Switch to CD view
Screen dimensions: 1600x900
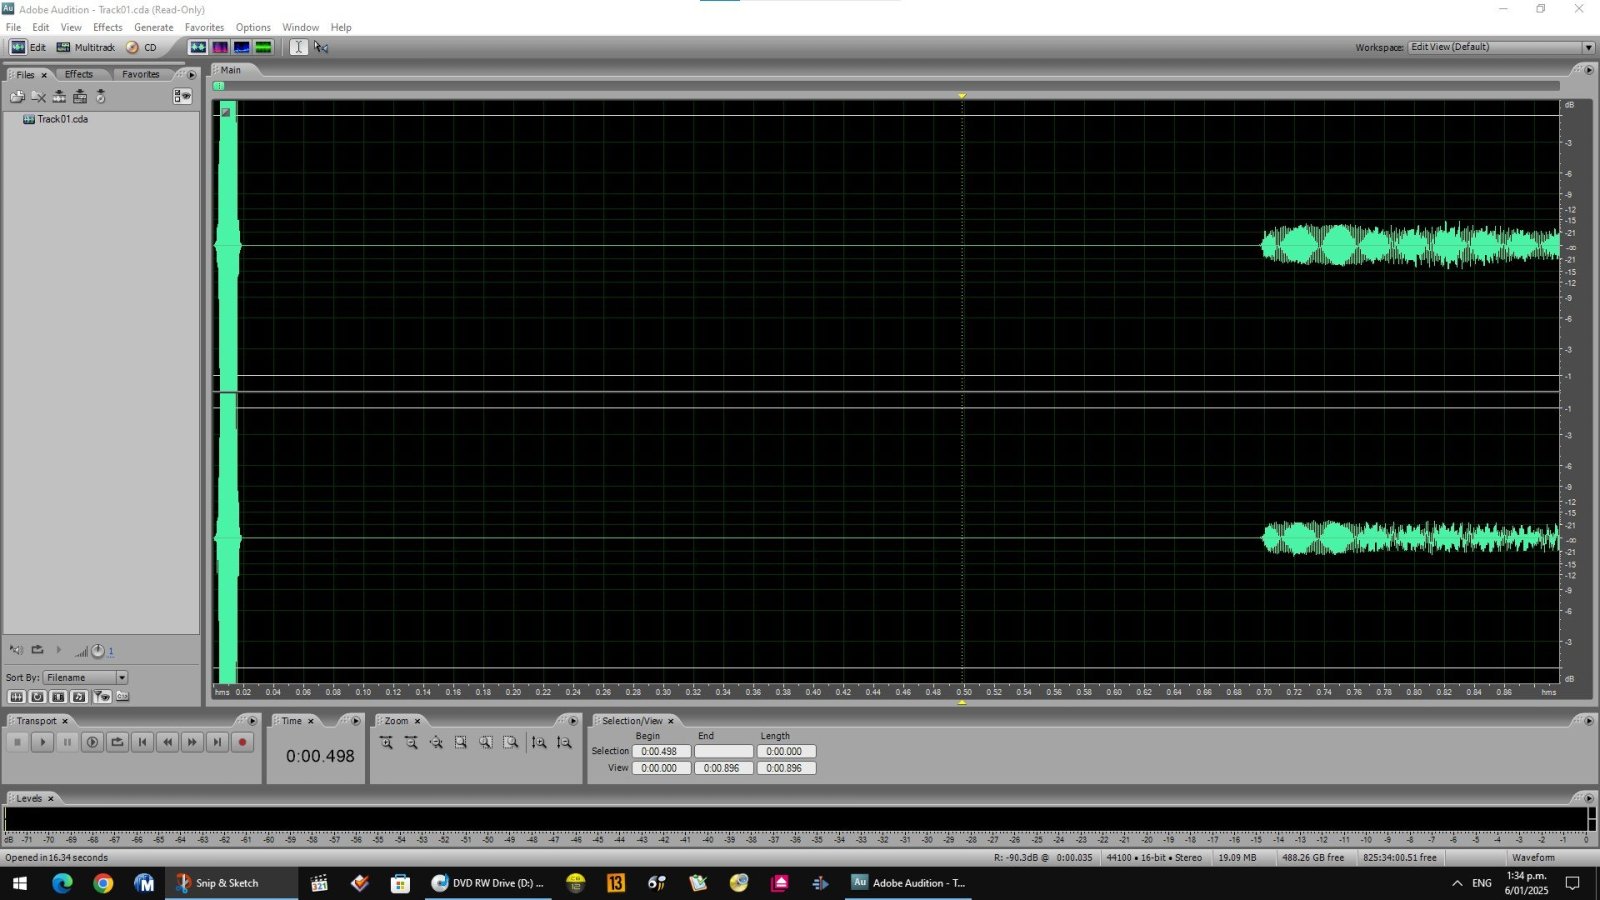tap(141, 47)
